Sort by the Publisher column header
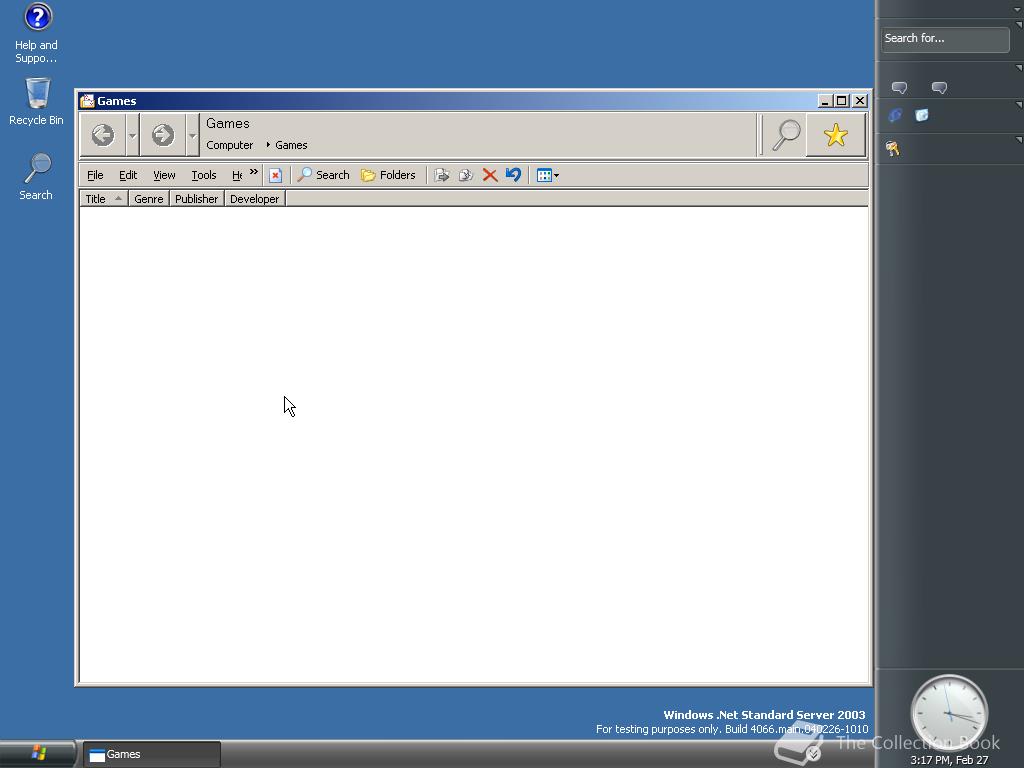The width and height of the screenshot is (1024, 768). pyautogui.click(x=197, y=199)
